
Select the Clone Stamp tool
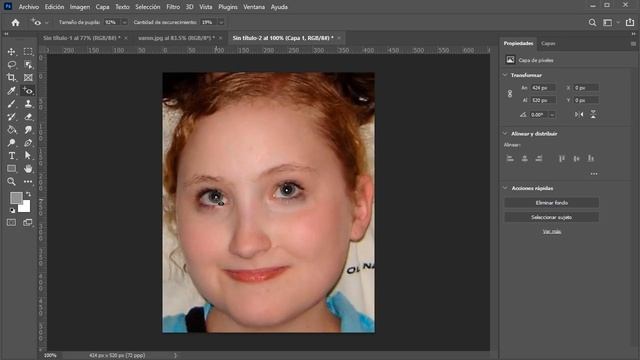28,104
